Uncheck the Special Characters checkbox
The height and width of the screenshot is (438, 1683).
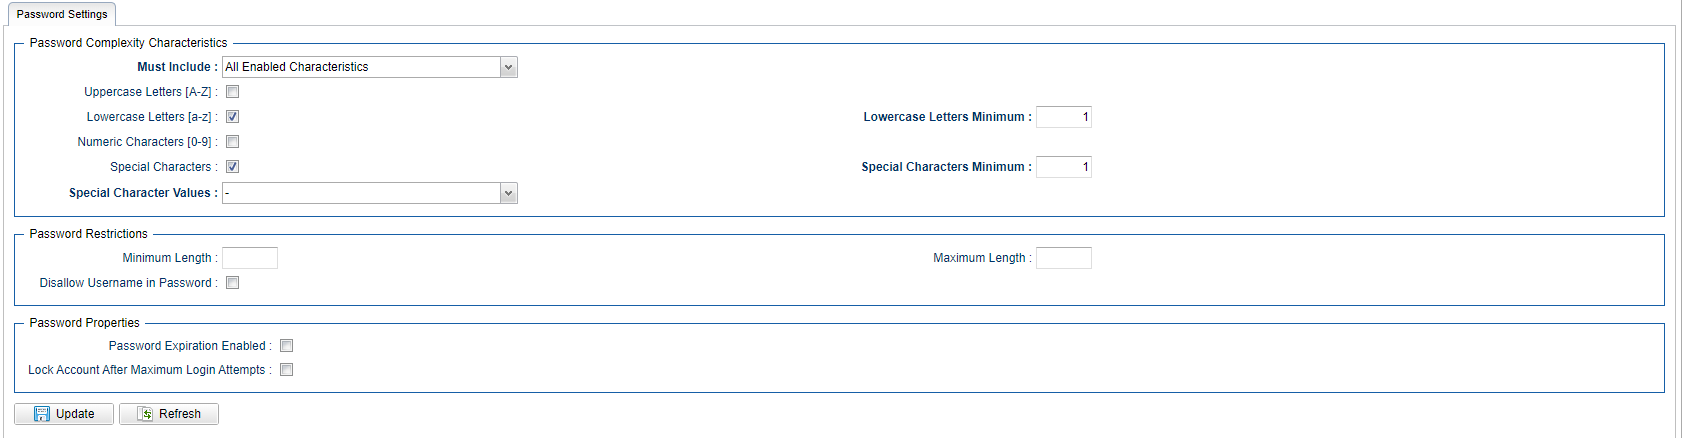(232, 167)
